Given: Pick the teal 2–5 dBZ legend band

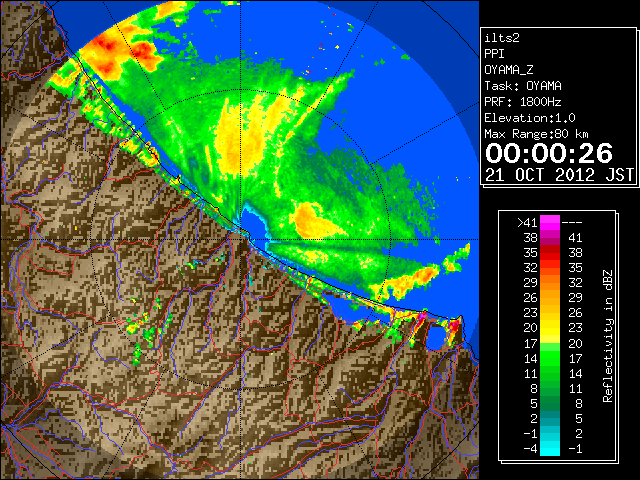Looking at the screenshot, I should [x=550, y=418].
